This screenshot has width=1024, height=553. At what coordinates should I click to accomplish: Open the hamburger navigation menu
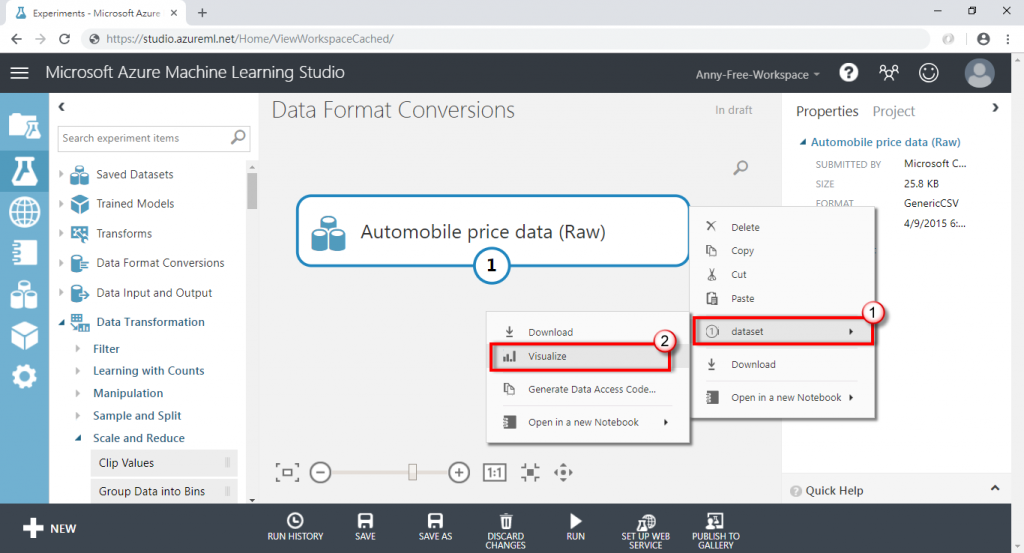[x=20, y=73]
